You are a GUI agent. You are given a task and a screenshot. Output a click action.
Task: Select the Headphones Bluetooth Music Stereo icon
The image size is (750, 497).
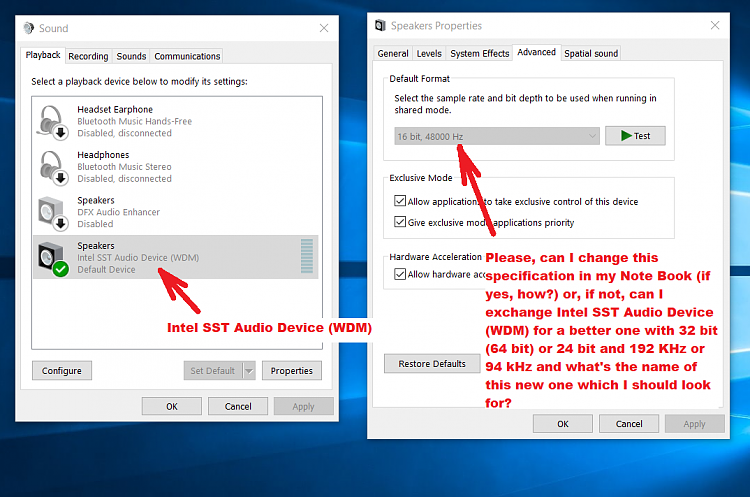(52, 167)
